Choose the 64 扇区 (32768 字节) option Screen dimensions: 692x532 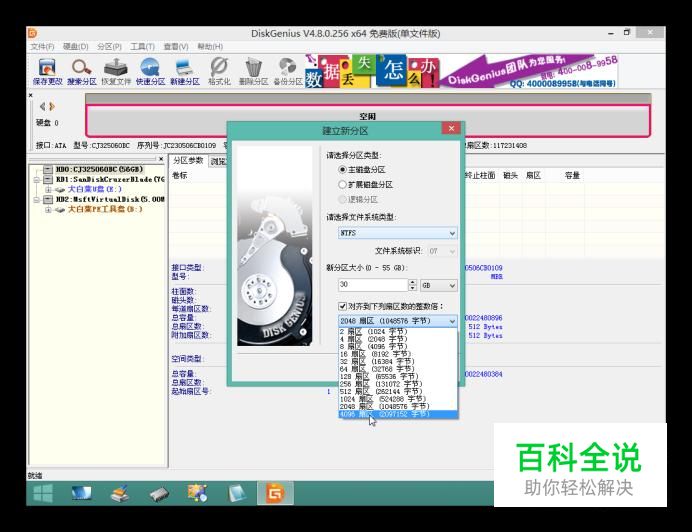point(398,369)
